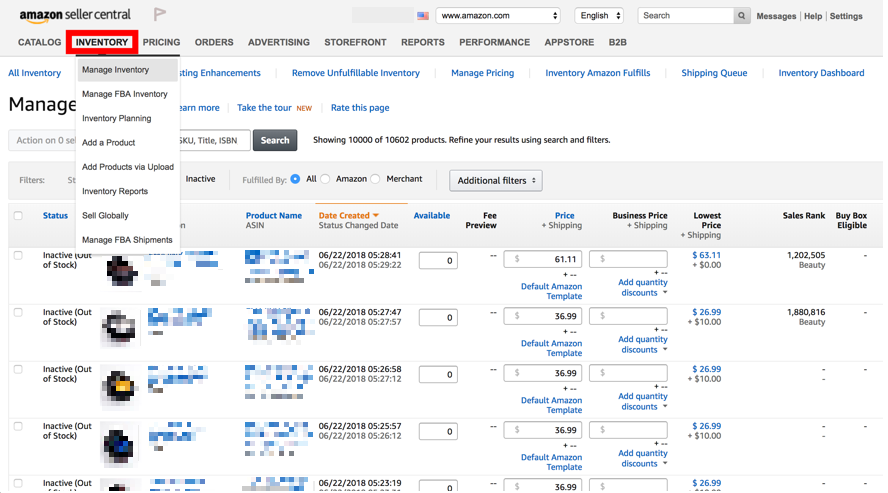Open the Action on selected dropdown
Screen dimensions: 888x493
[x=42, y=140]
